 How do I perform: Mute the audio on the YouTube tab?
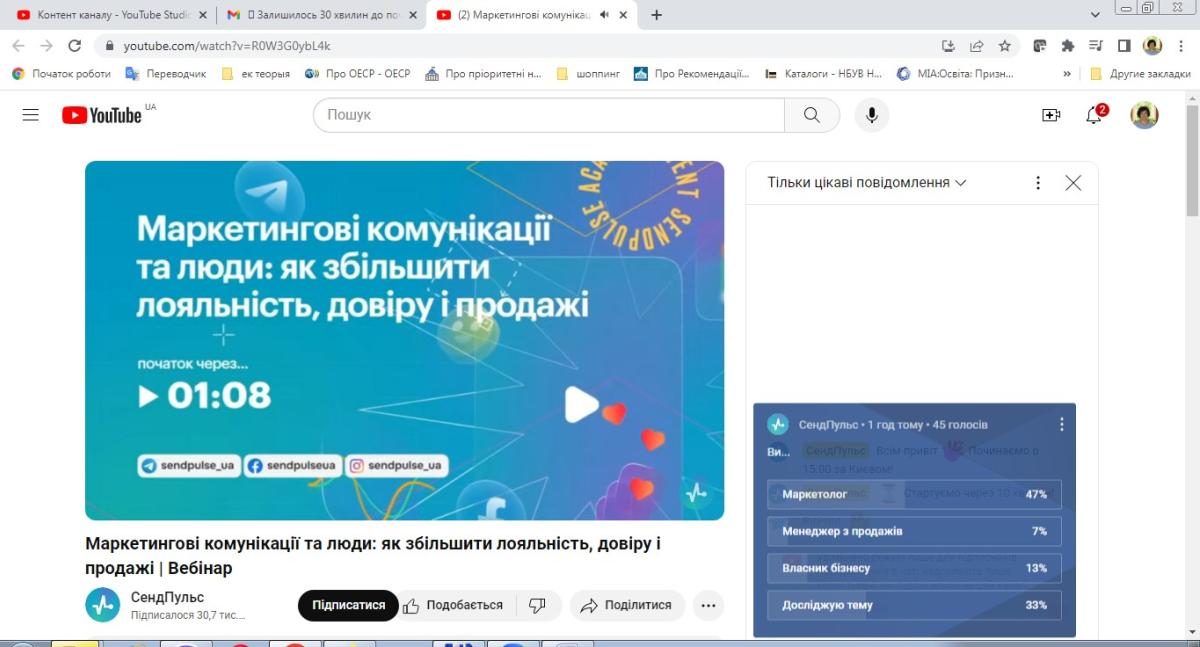(604, 15)
